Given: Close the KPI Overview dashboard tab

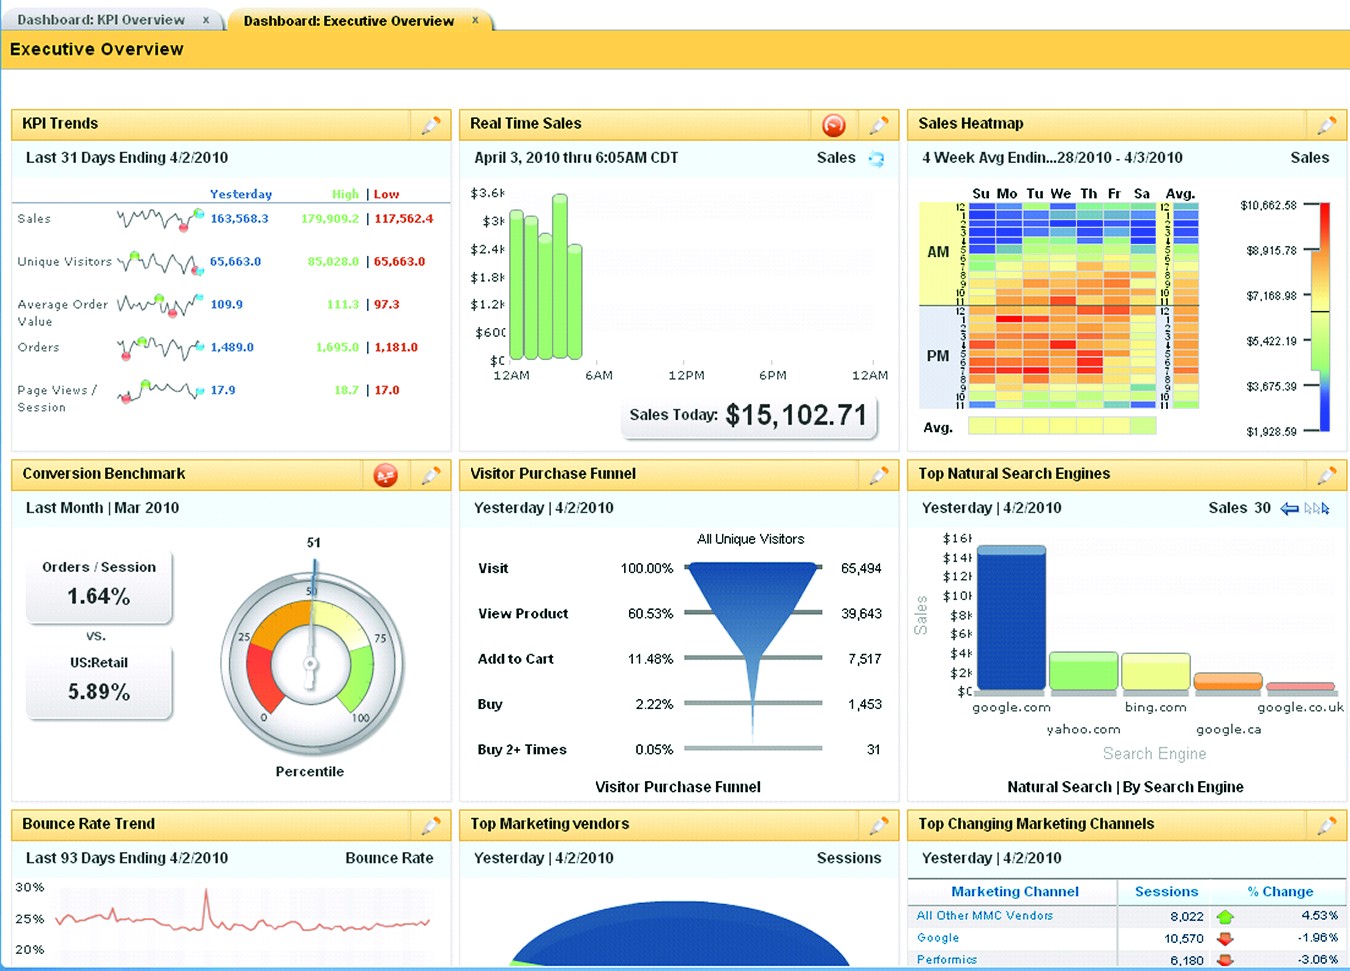Looking at the screenshot, I should [x=206, y=20].
